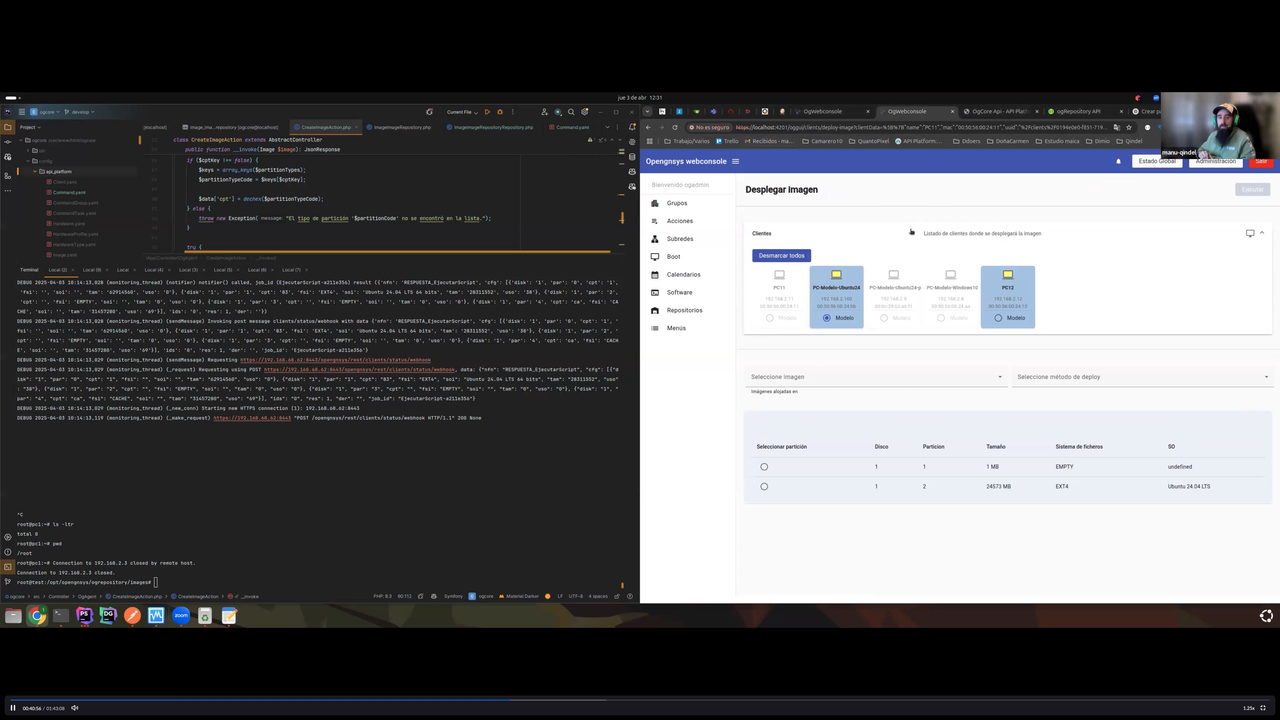Mute the video player volume
Image resolution: width=1280 pixels, height=720 pixels.
point(75,708)
